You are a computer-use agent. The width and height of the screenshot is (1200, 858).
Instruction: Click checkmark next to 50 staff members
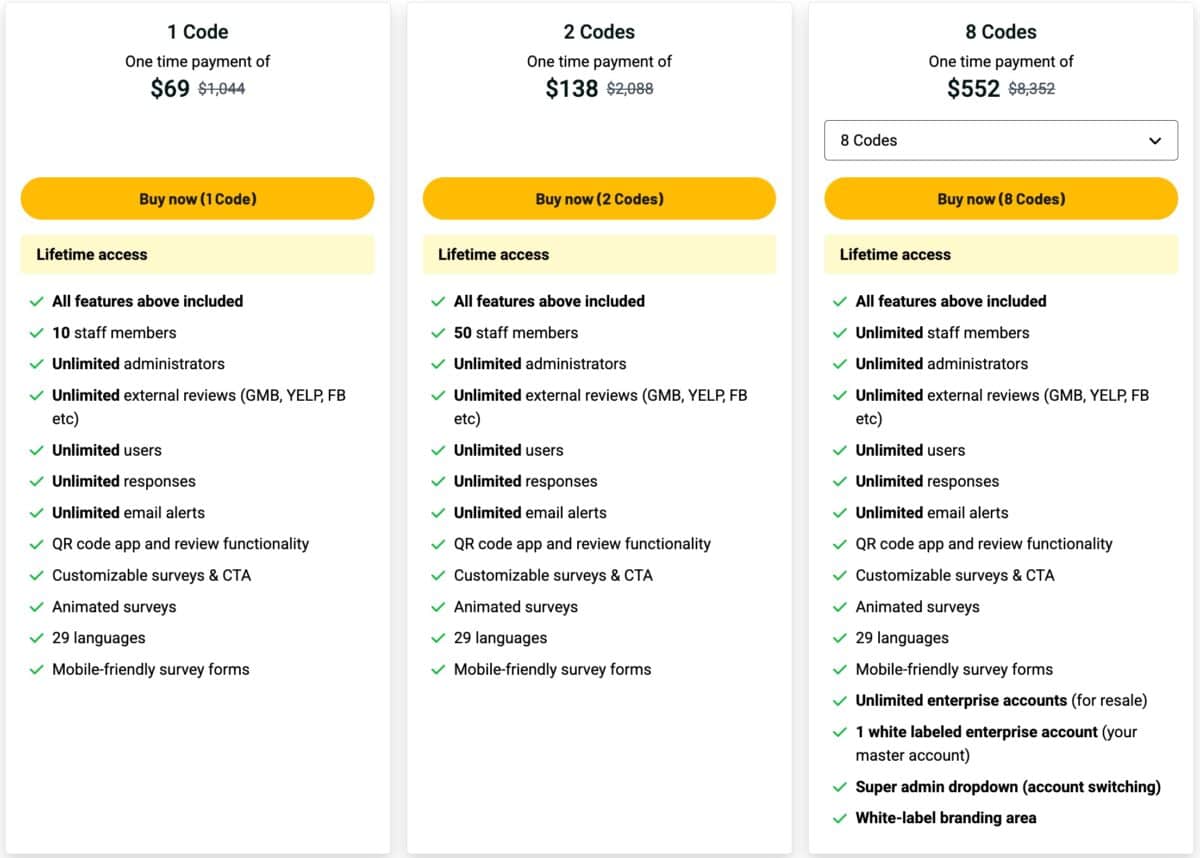pyautogui.click(x=438, y=333)
